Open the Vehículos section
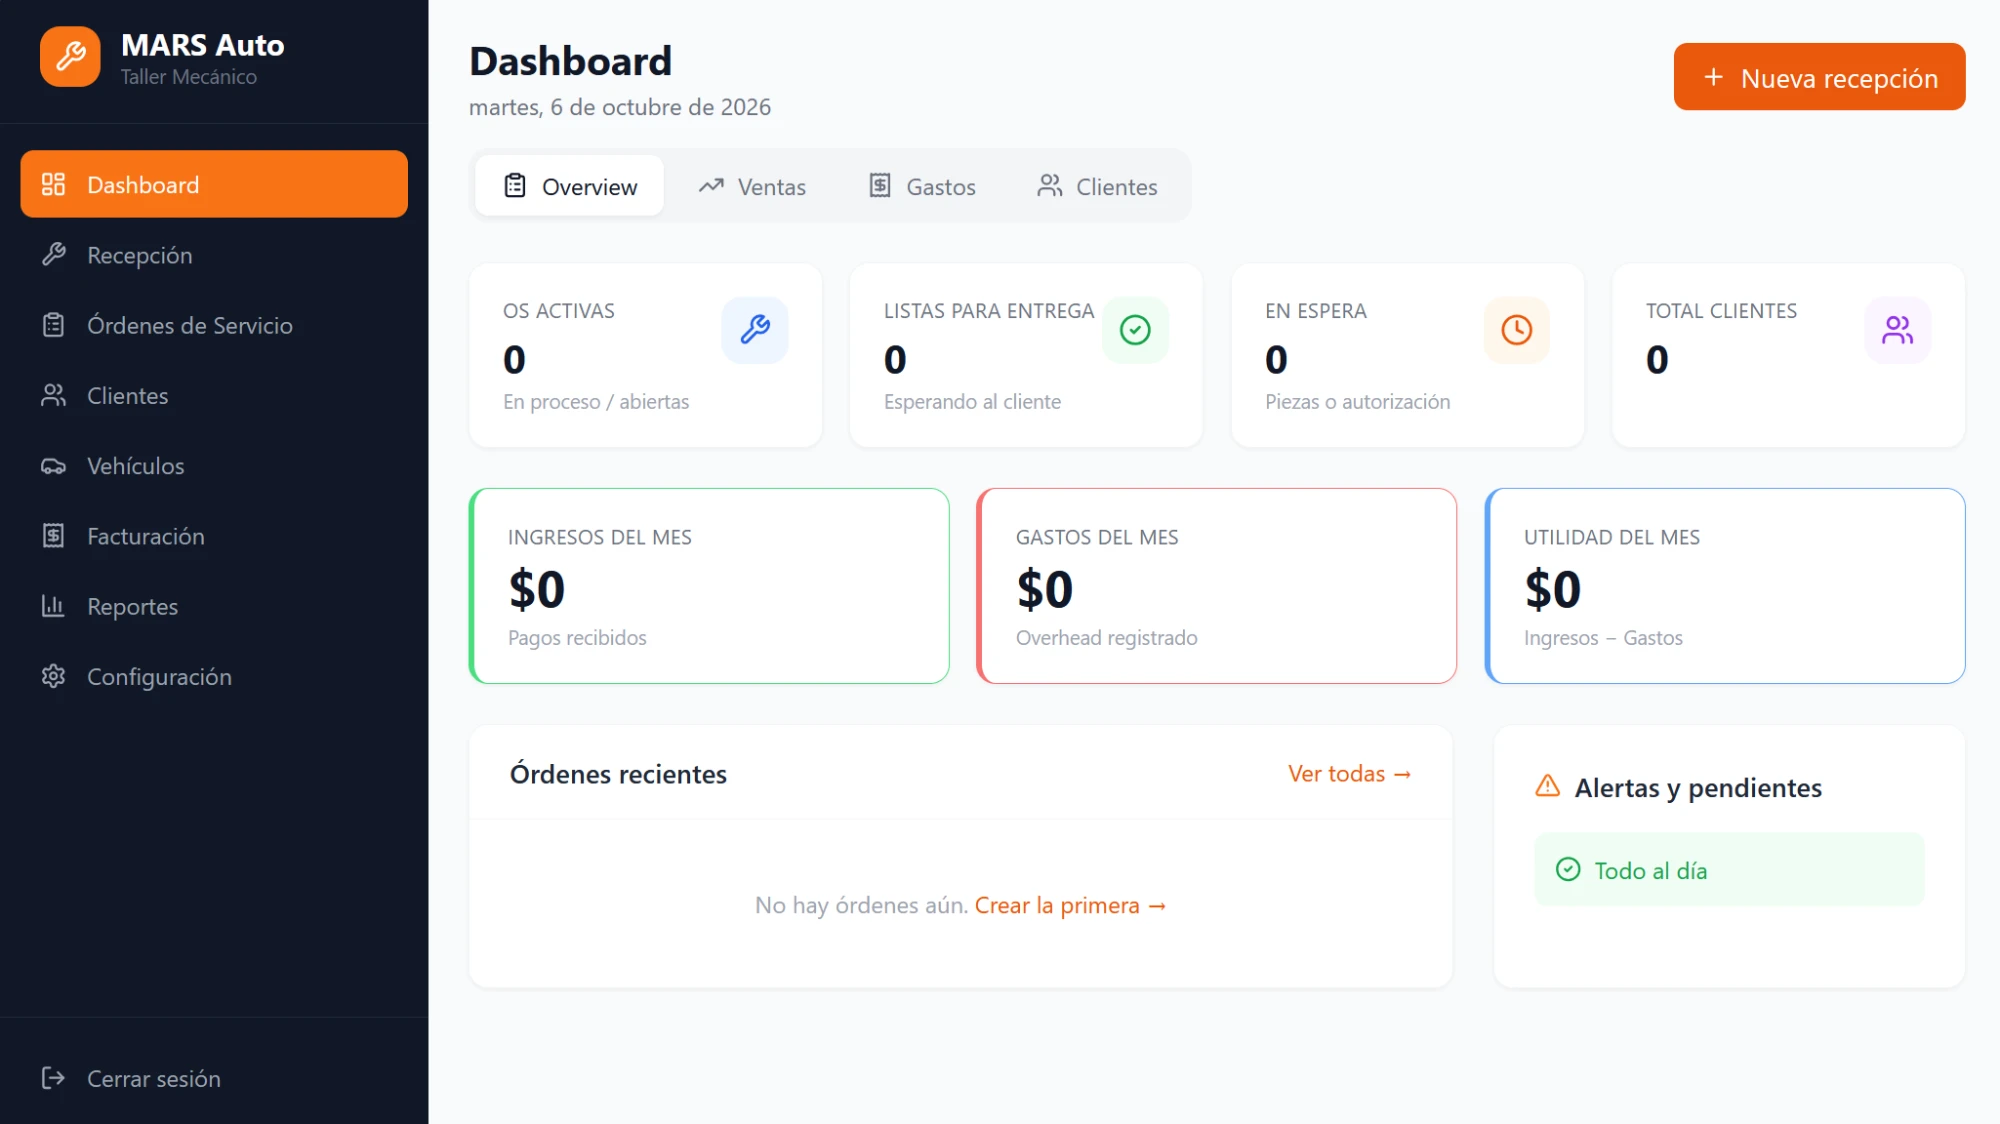The image size is (2000, 1124). (214, 466)
